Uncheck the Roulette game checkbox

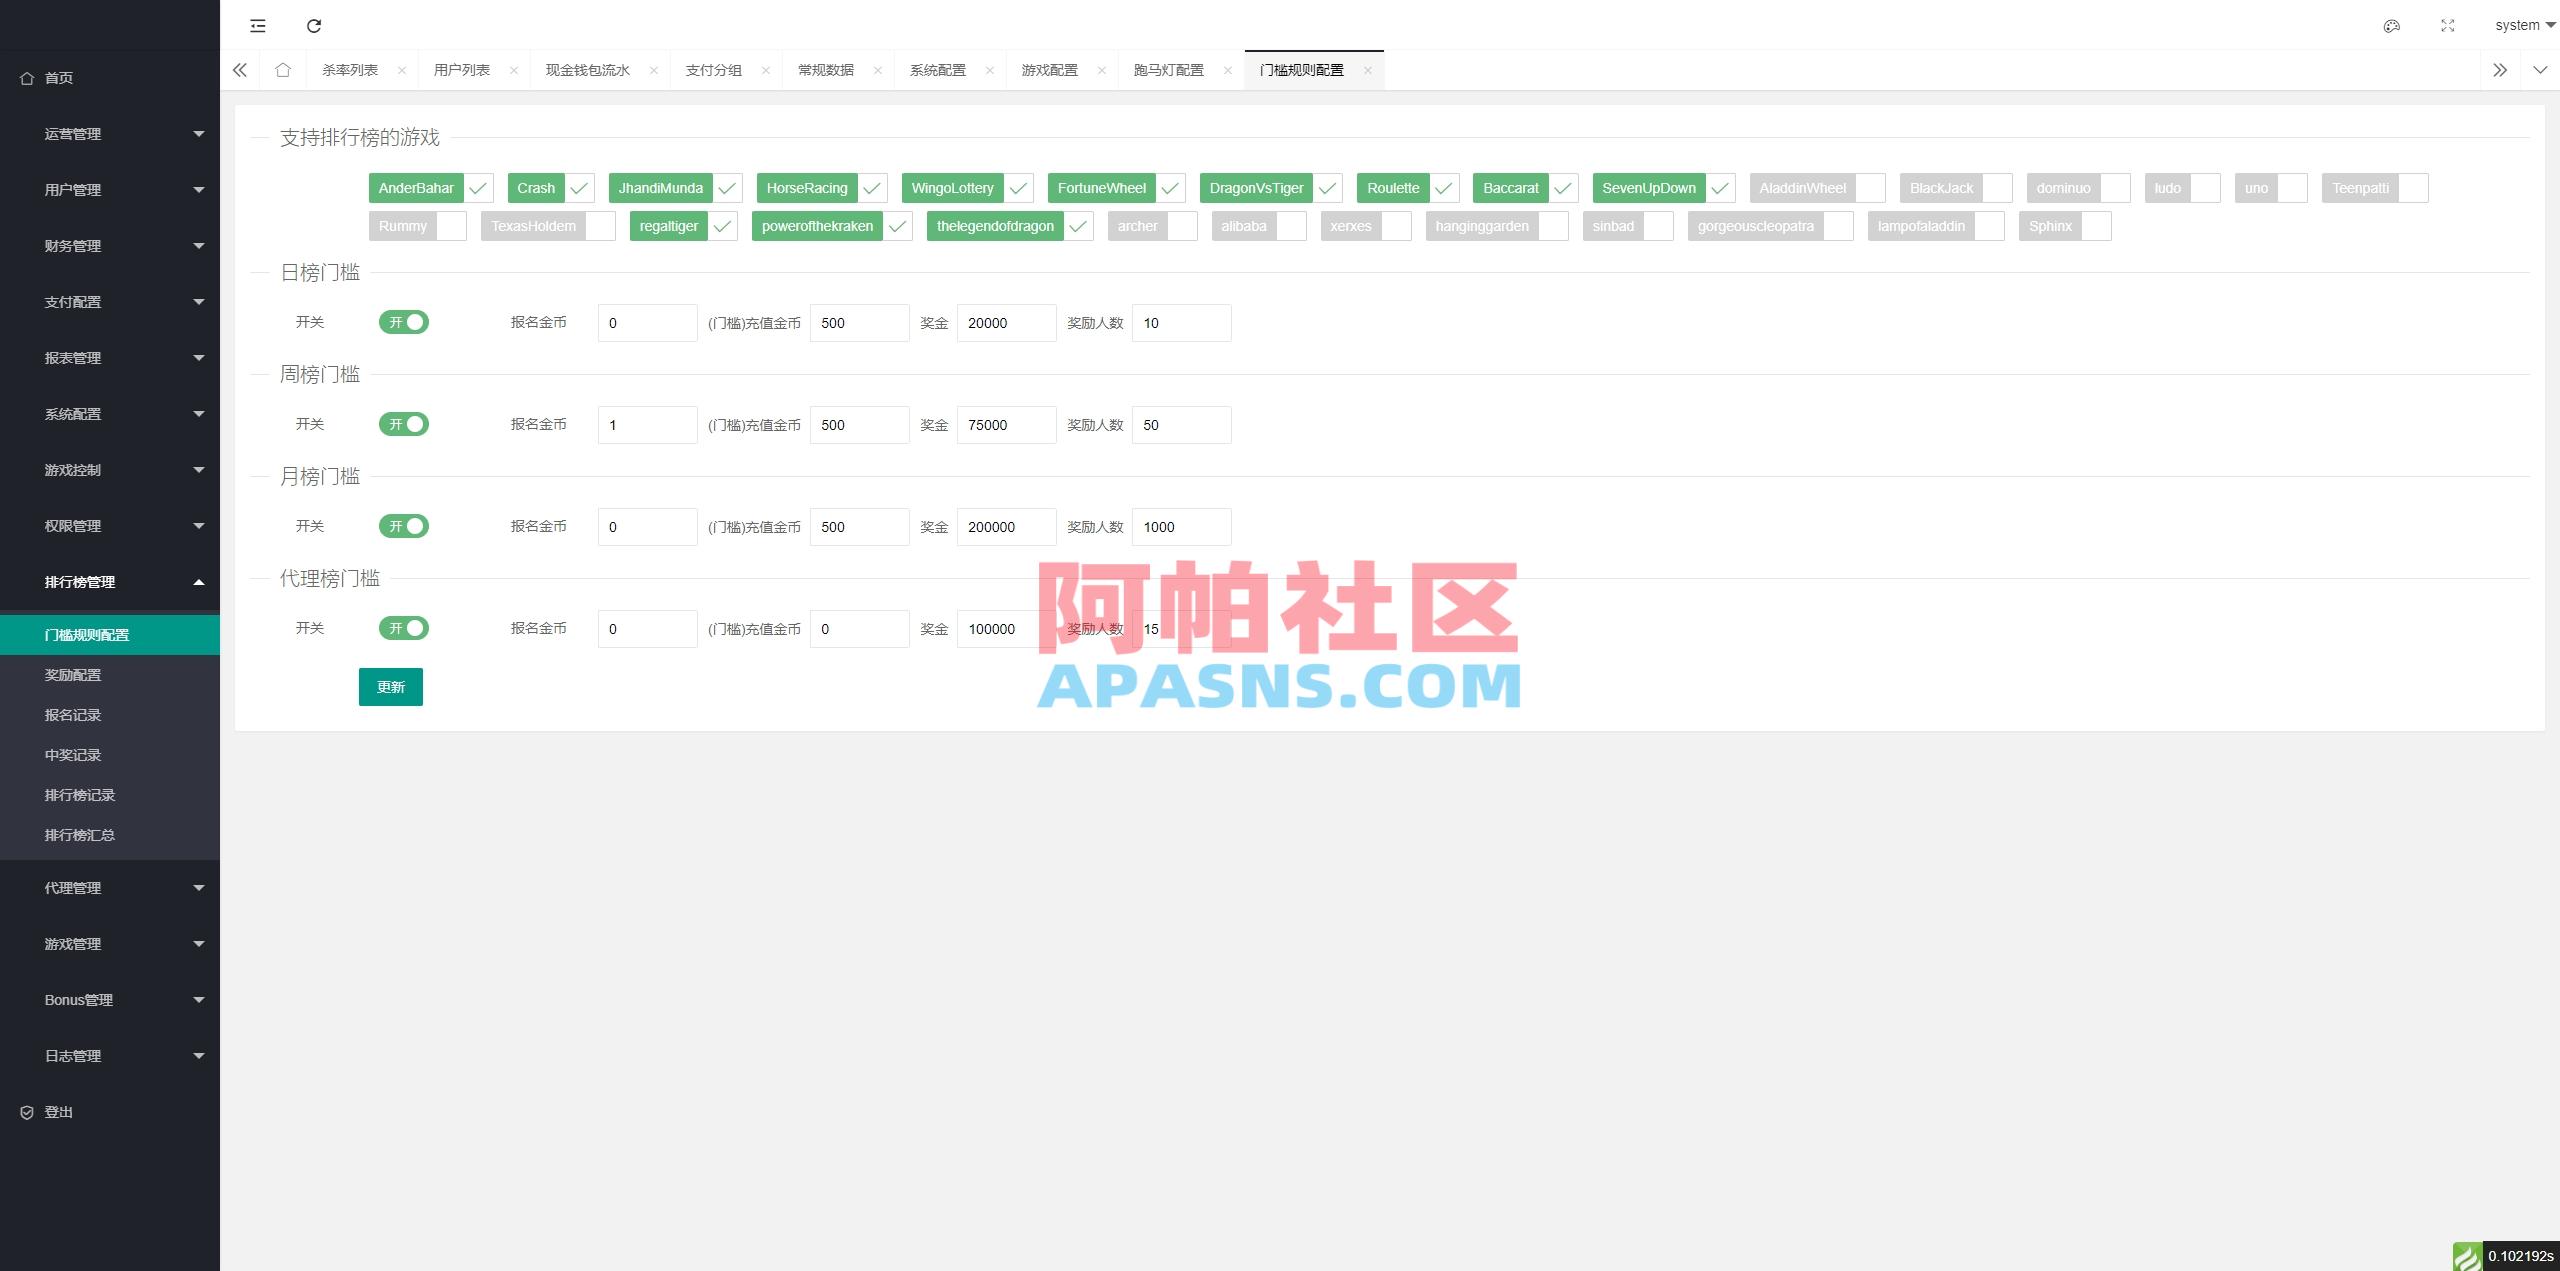[1443, 187]
